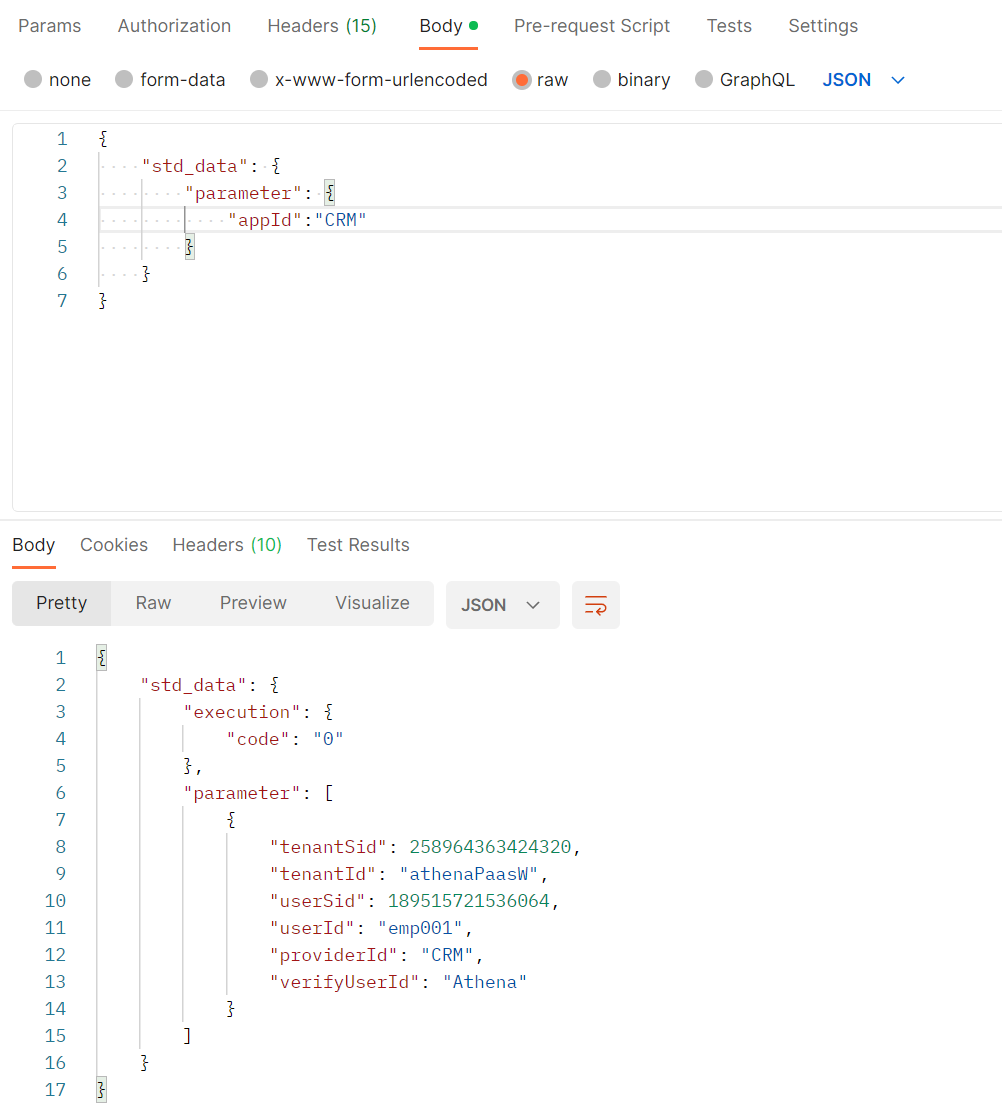Image resolution: width=1002 pixels, height=1118 pixels.
Task: Click the "appId":"CRM" line in request editor
Action: coord(297,220)
